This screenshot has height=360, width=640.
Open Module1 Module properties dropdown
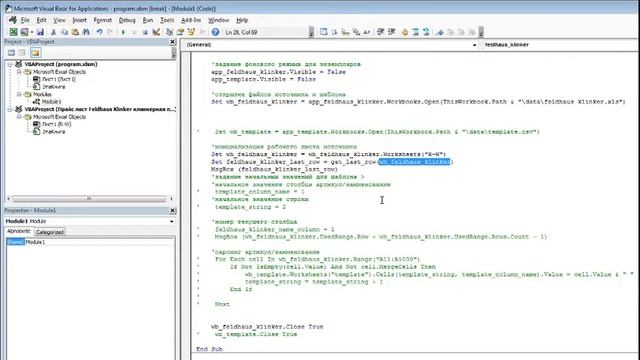tap(171, 221)
